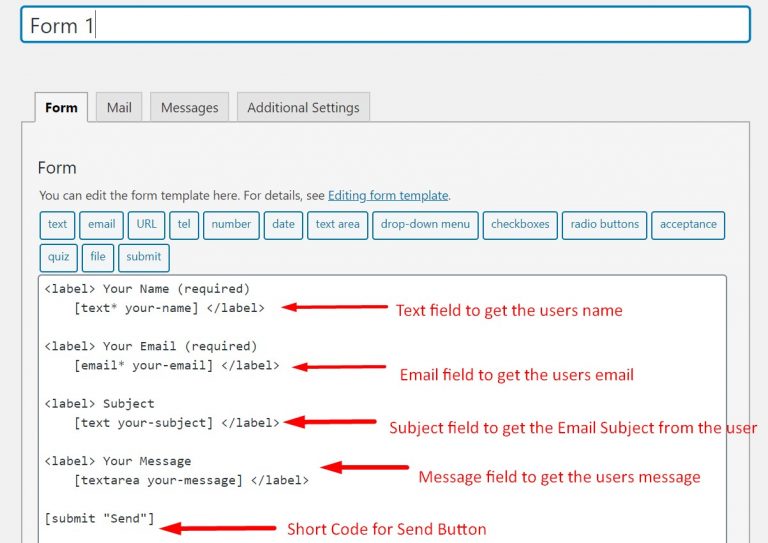Screen dimensions: 768x543
Task: Click the '[text your-subject]' code line
Action: pos(176,423)
